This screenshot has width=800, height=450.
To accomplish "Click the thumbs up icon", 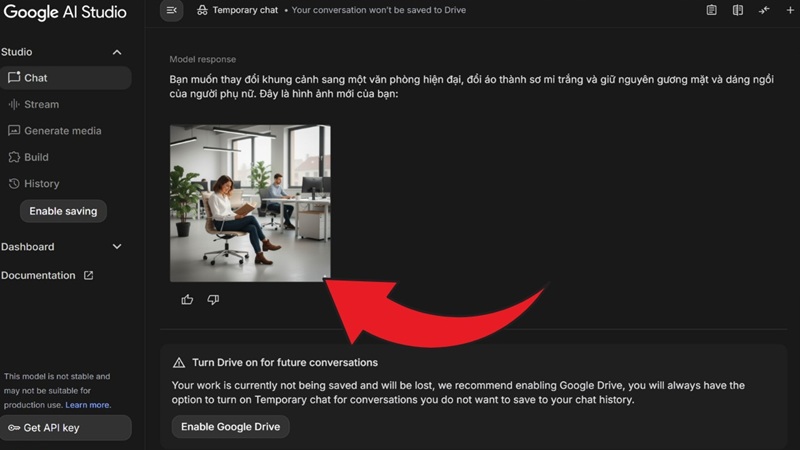I will pyautogui.click(x=187, y=299).
